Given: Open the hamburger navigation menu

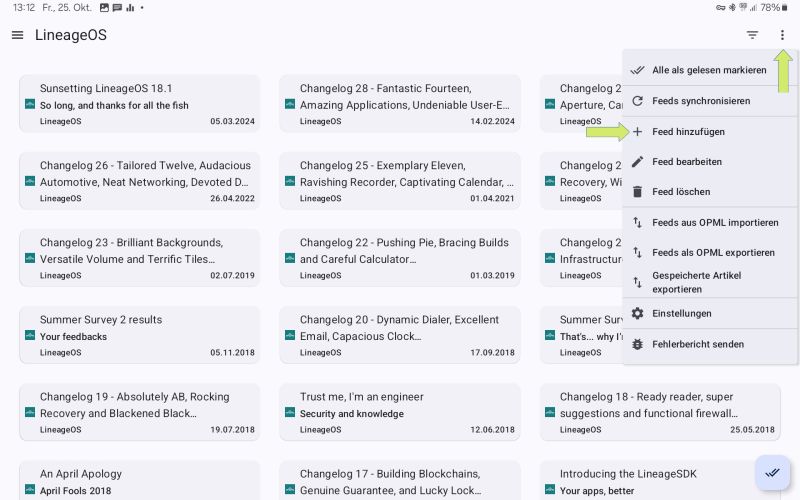Looking at the screenshot, I should [17, 35].
